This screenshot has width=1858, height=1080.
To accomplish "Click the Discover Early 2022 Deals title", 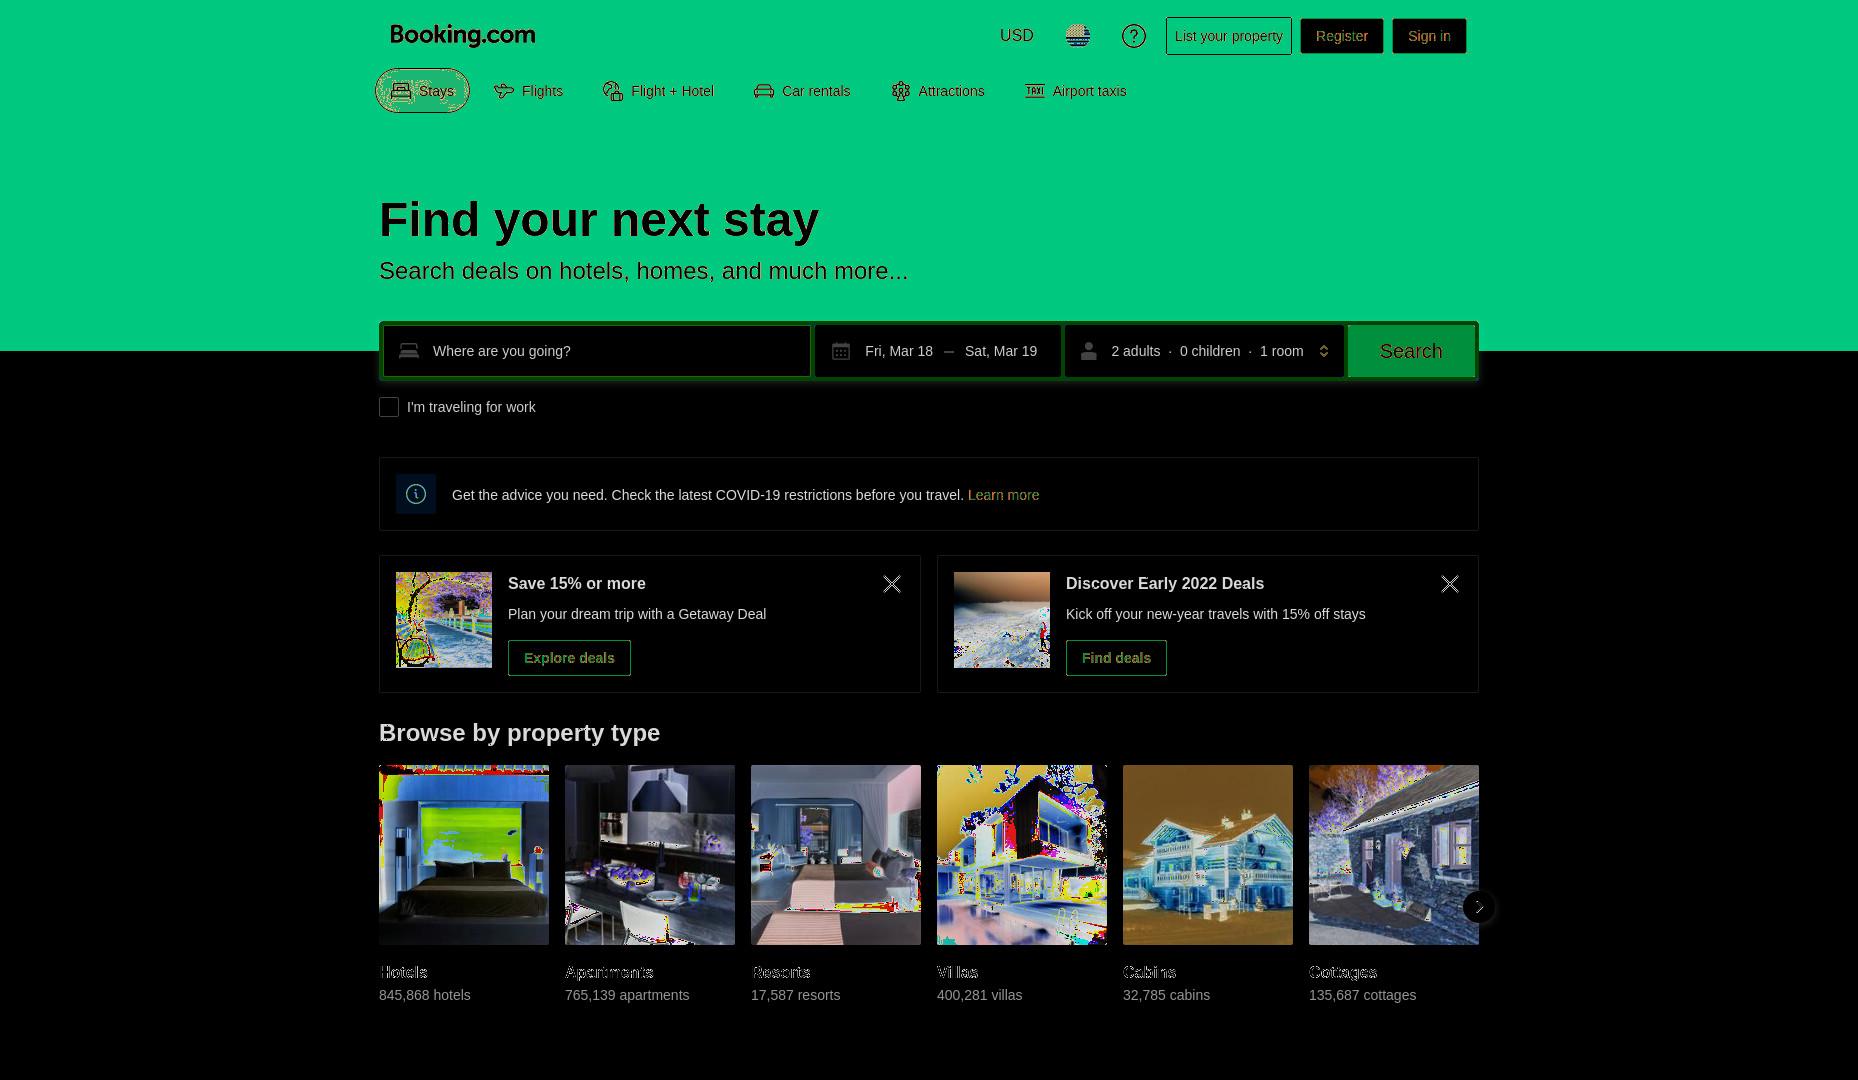I will point(1165,583).
